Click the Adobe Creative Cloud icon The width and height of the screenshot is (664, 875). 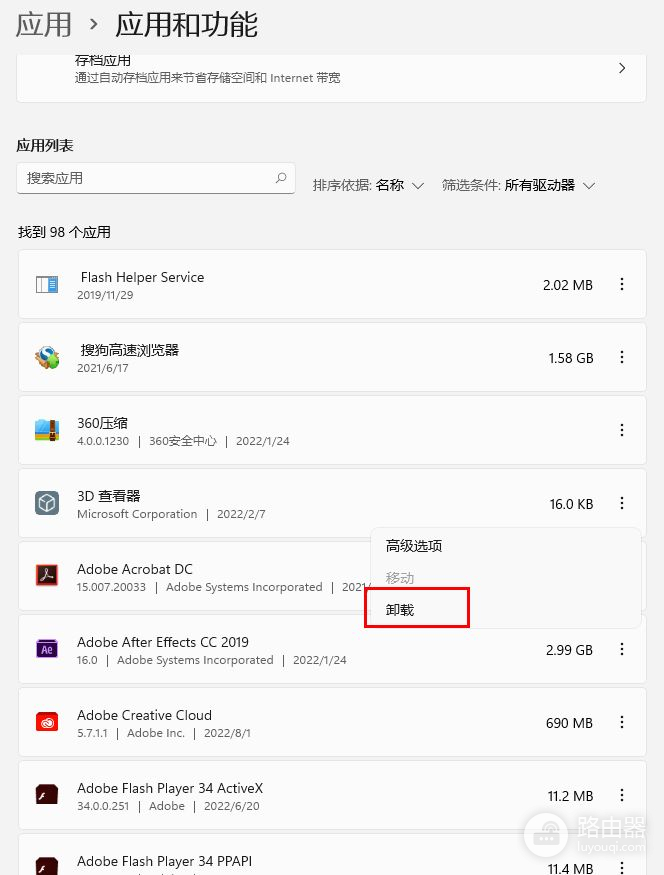pyautogui.click(x=47, y=722)
